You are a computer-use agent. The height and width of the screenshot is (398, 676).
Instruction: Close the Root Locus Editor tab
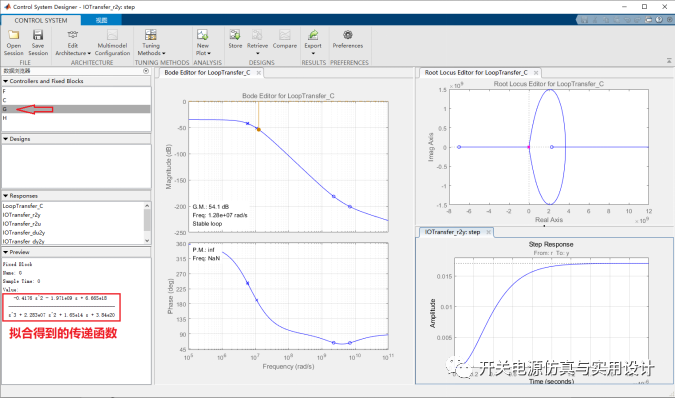click(536, 72)
